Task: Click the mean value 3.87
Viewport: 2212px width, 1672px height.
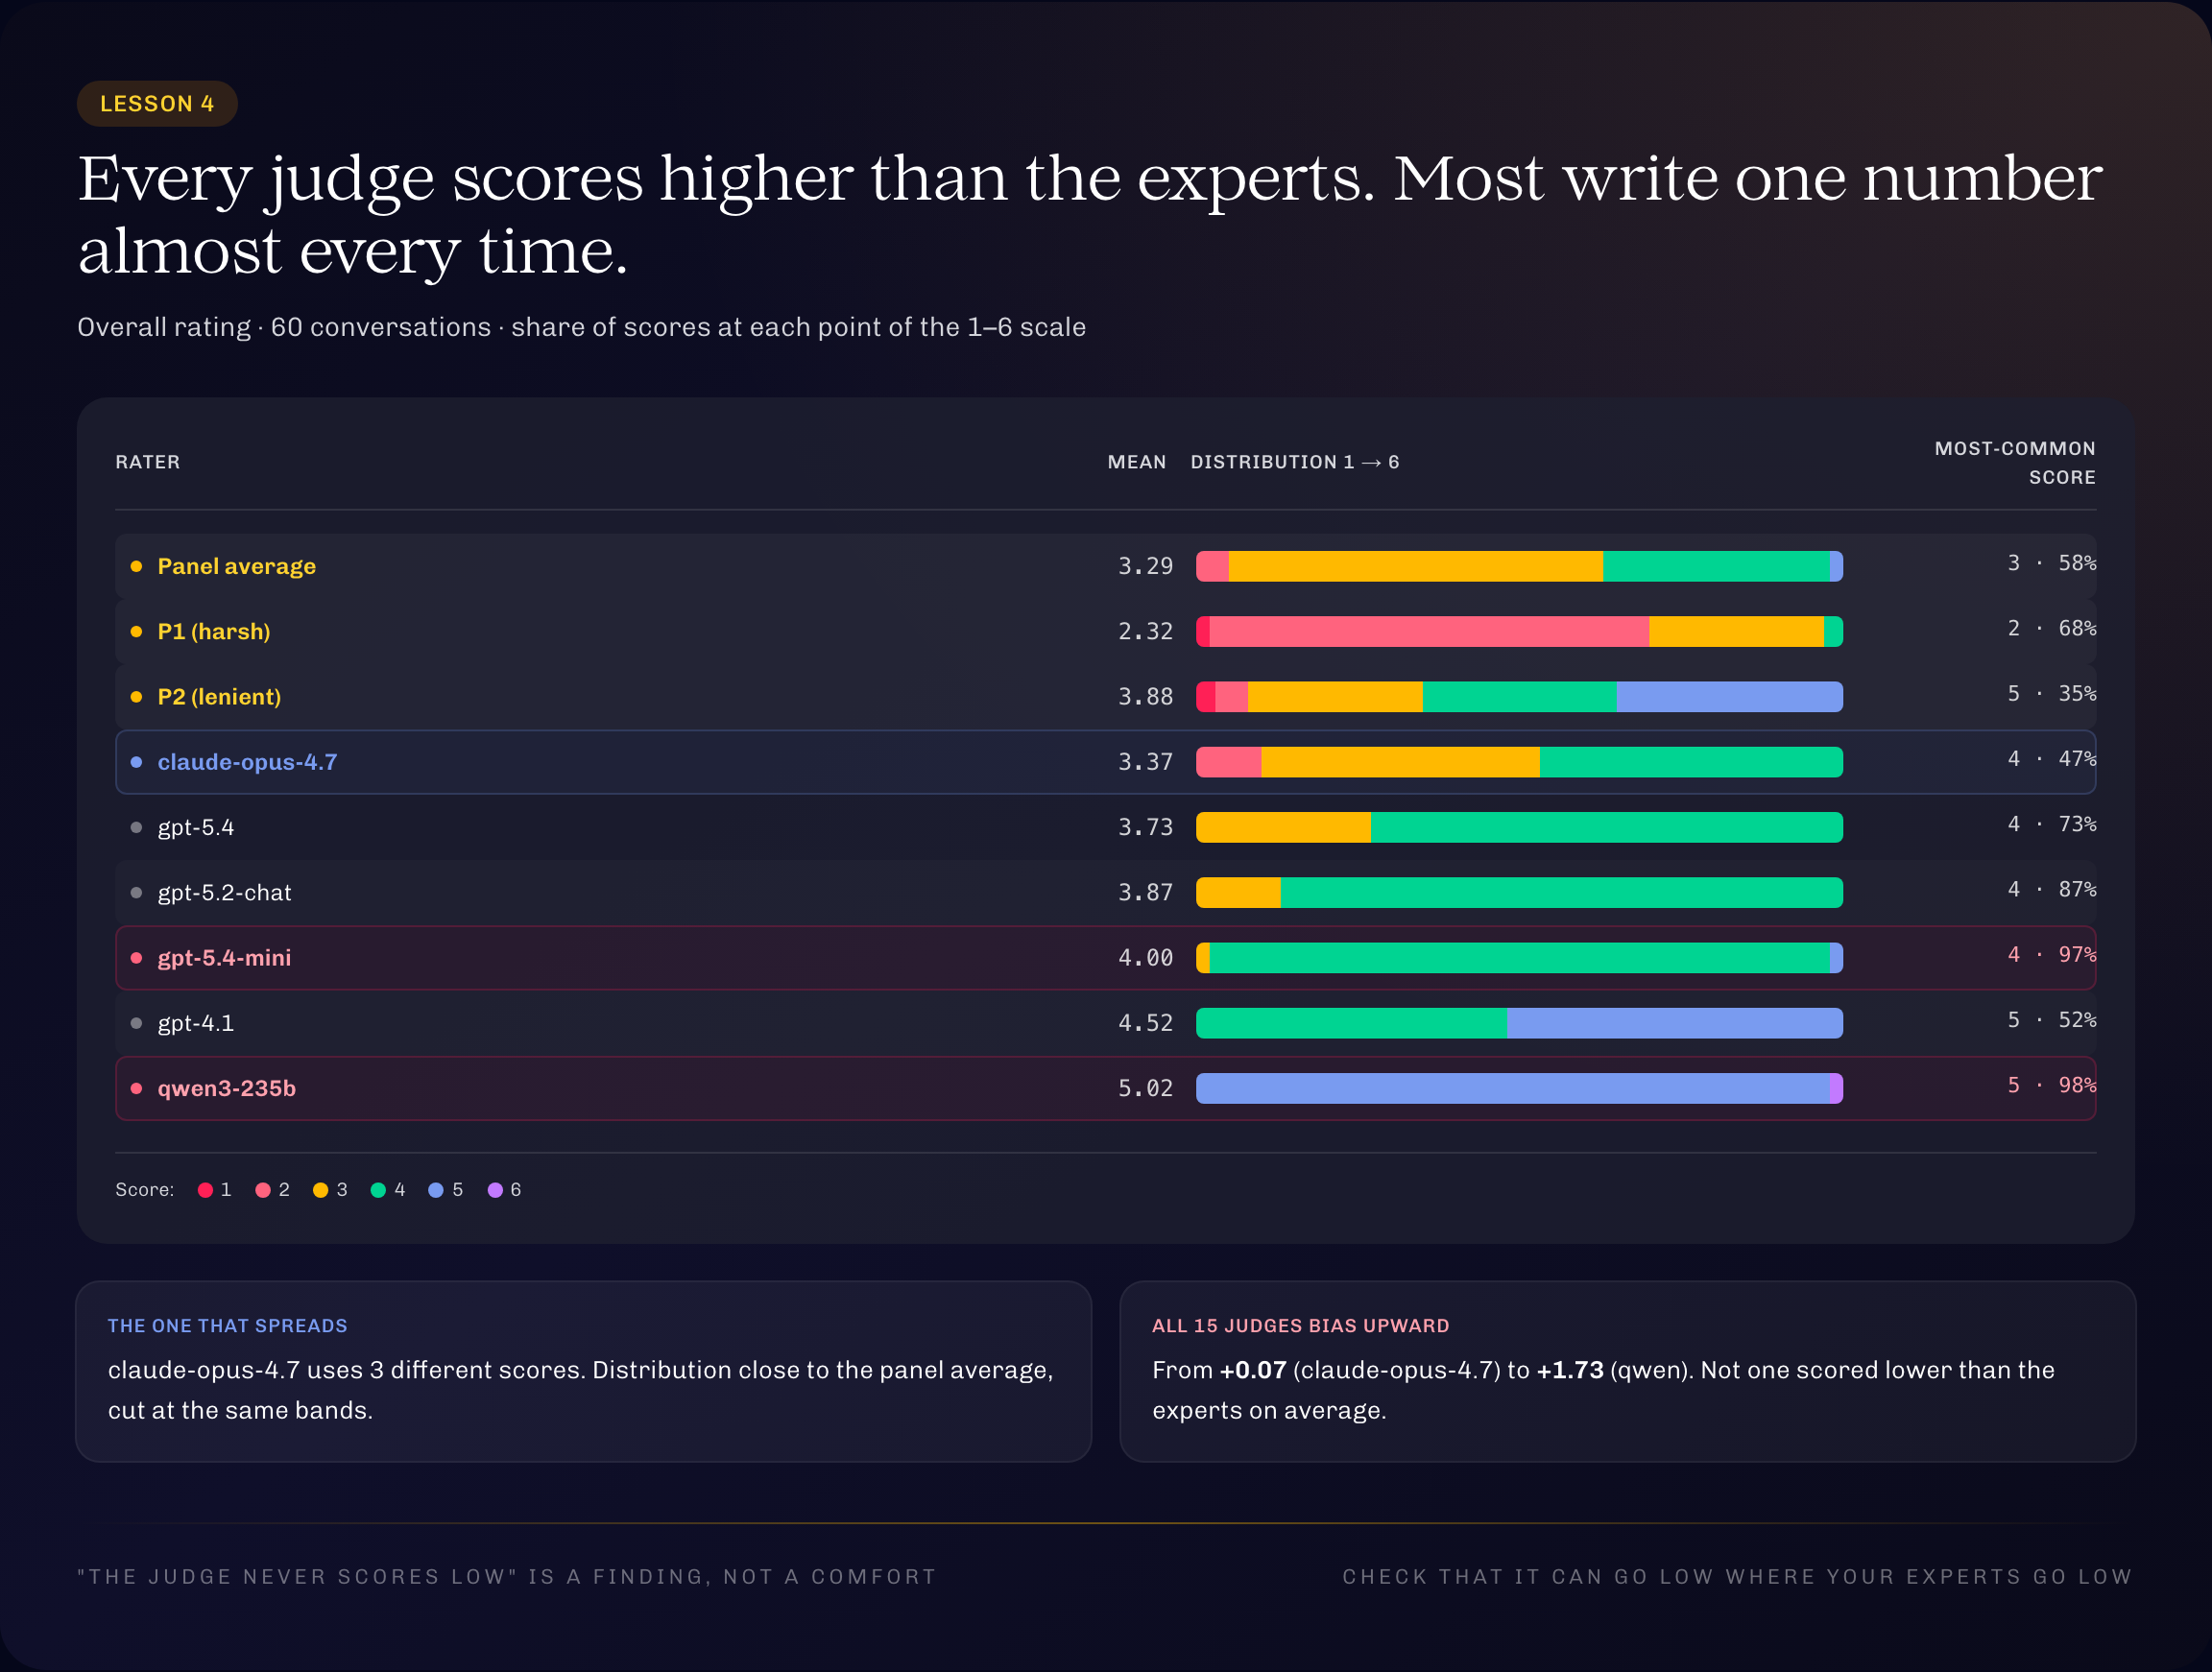Action: (1145, 892)
